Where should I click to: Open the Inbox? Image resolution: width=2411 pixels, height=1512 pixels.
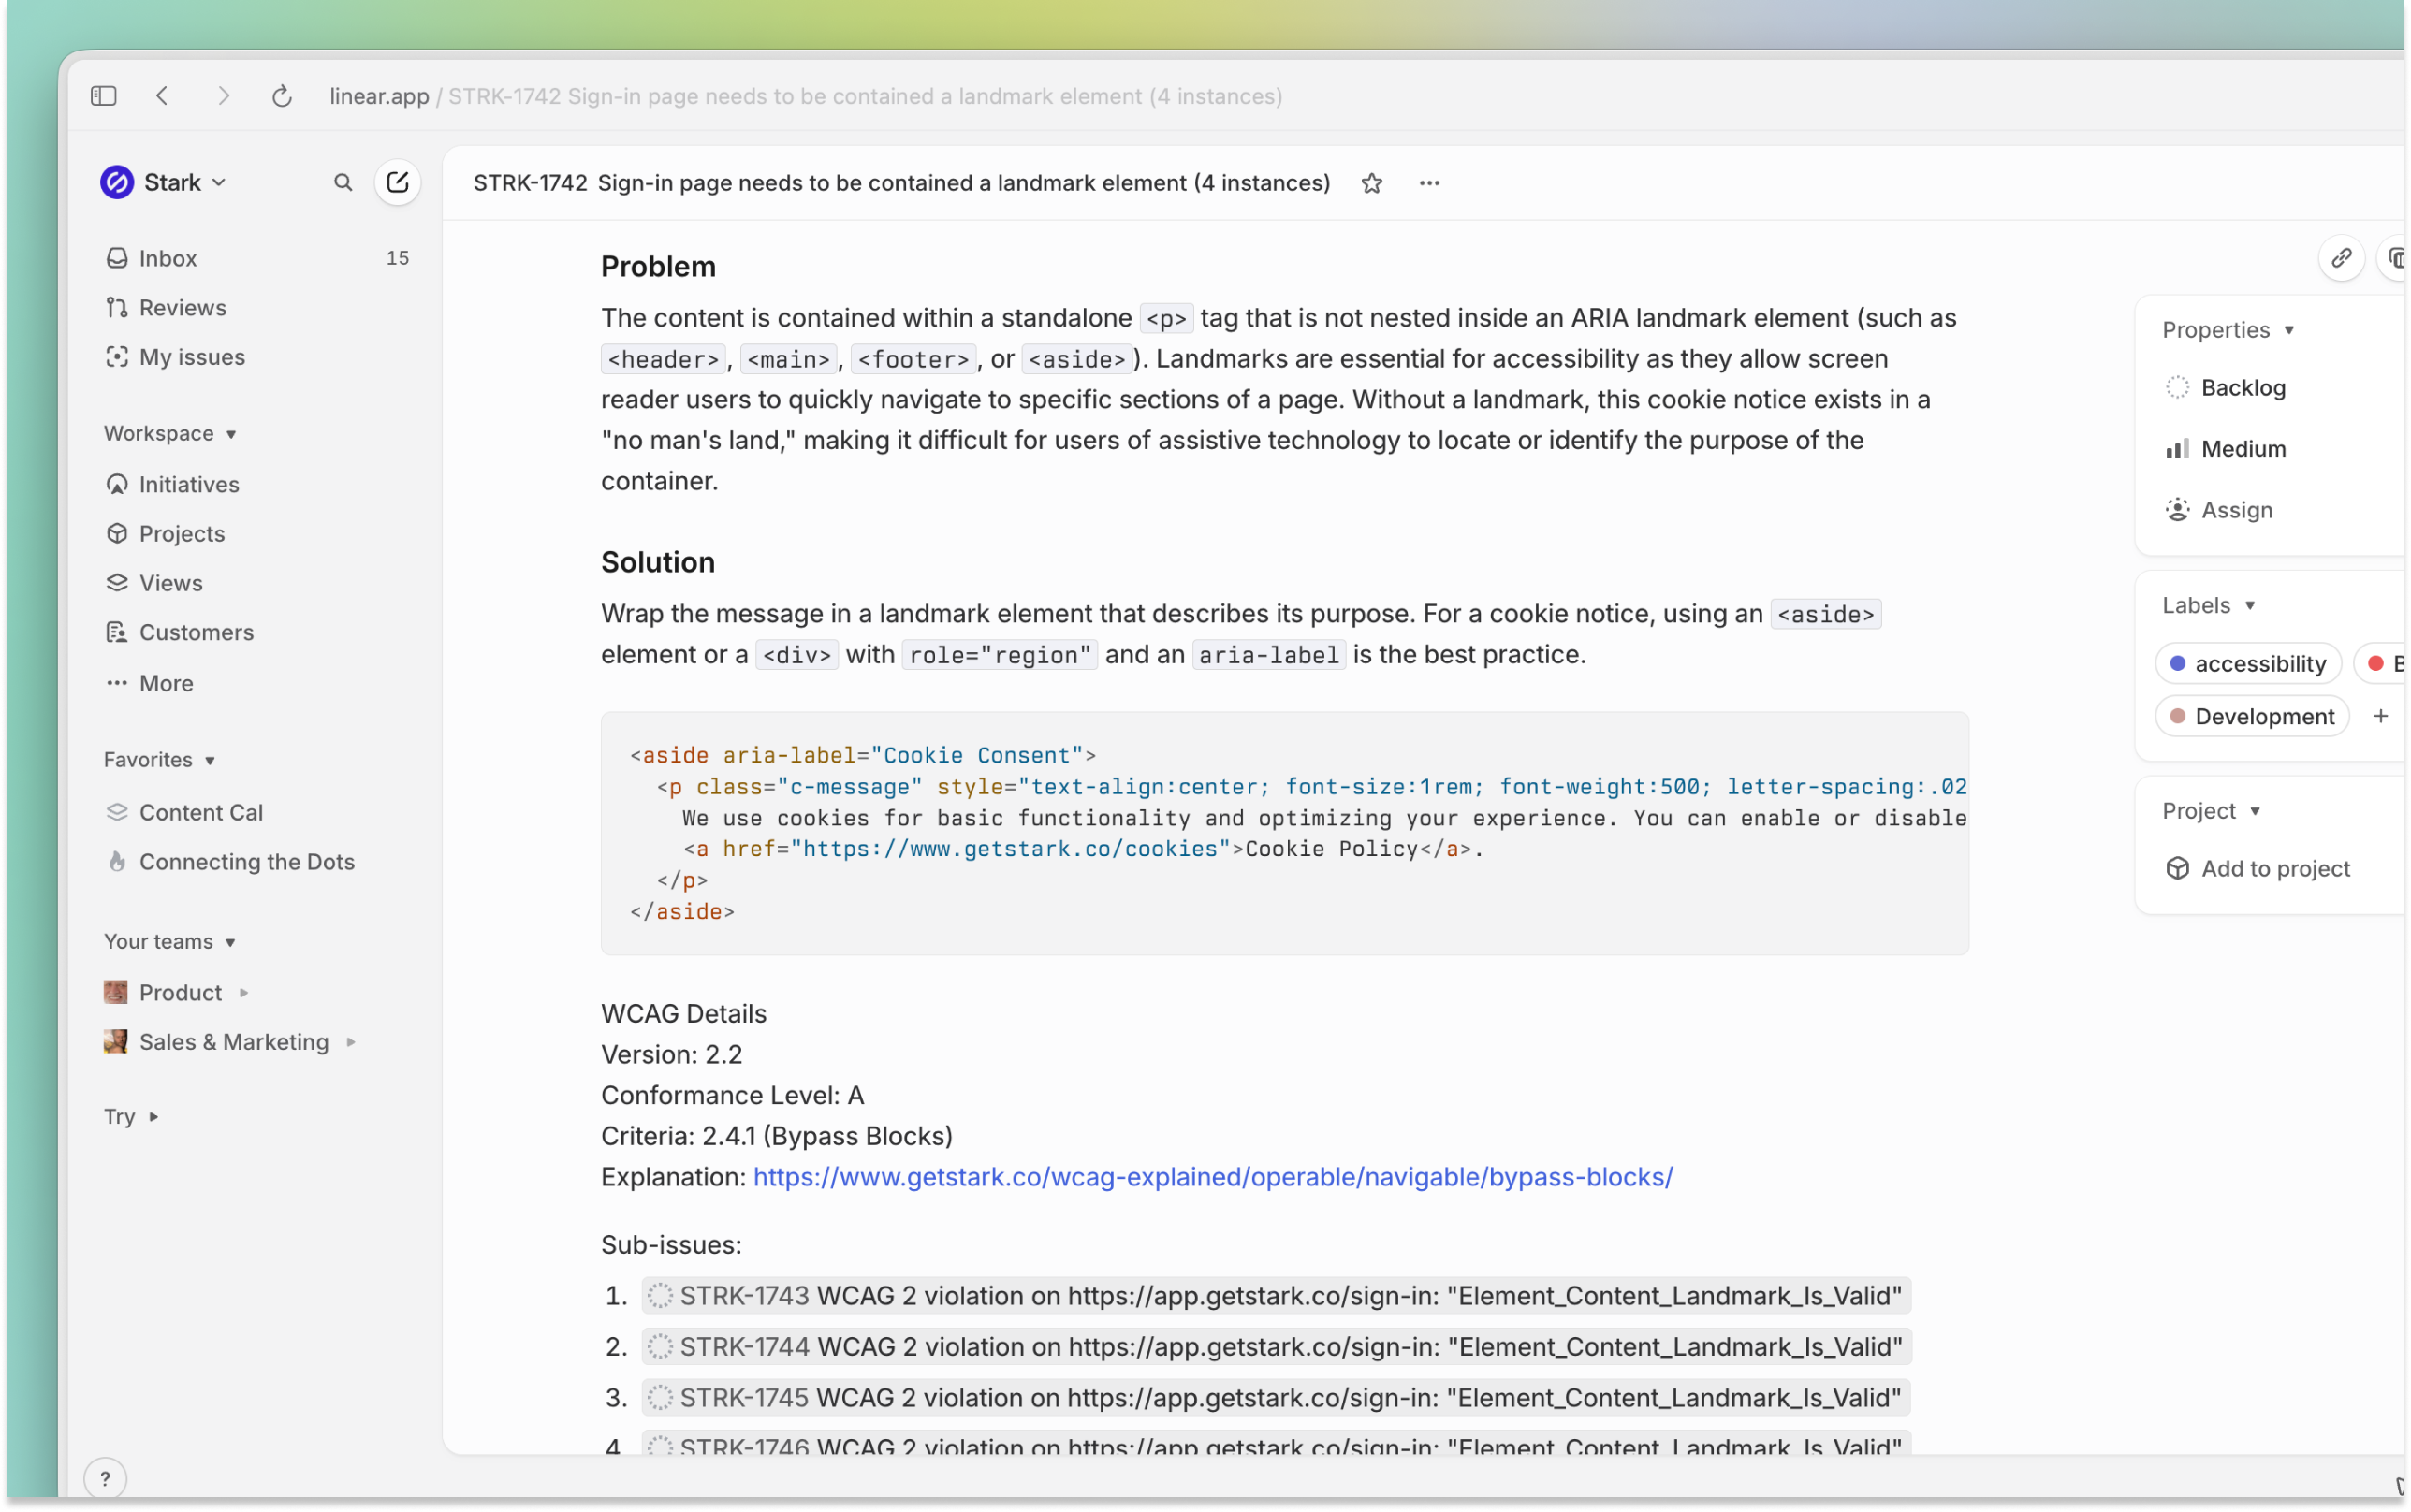click(x=257, y=259)
